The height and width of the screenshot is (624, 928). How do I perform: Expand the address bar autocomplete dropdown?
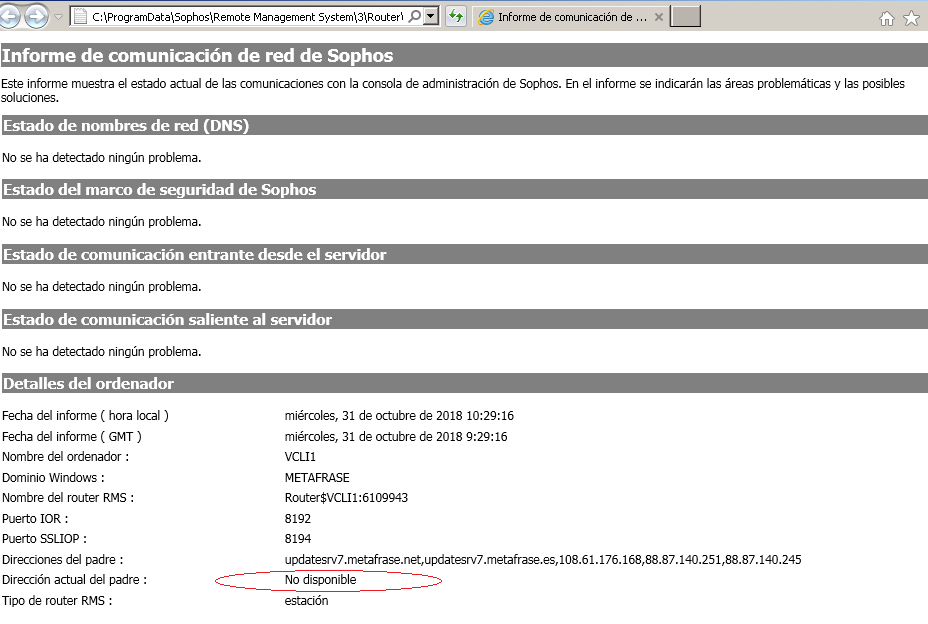pyautogui.click(x=432, y=17)
